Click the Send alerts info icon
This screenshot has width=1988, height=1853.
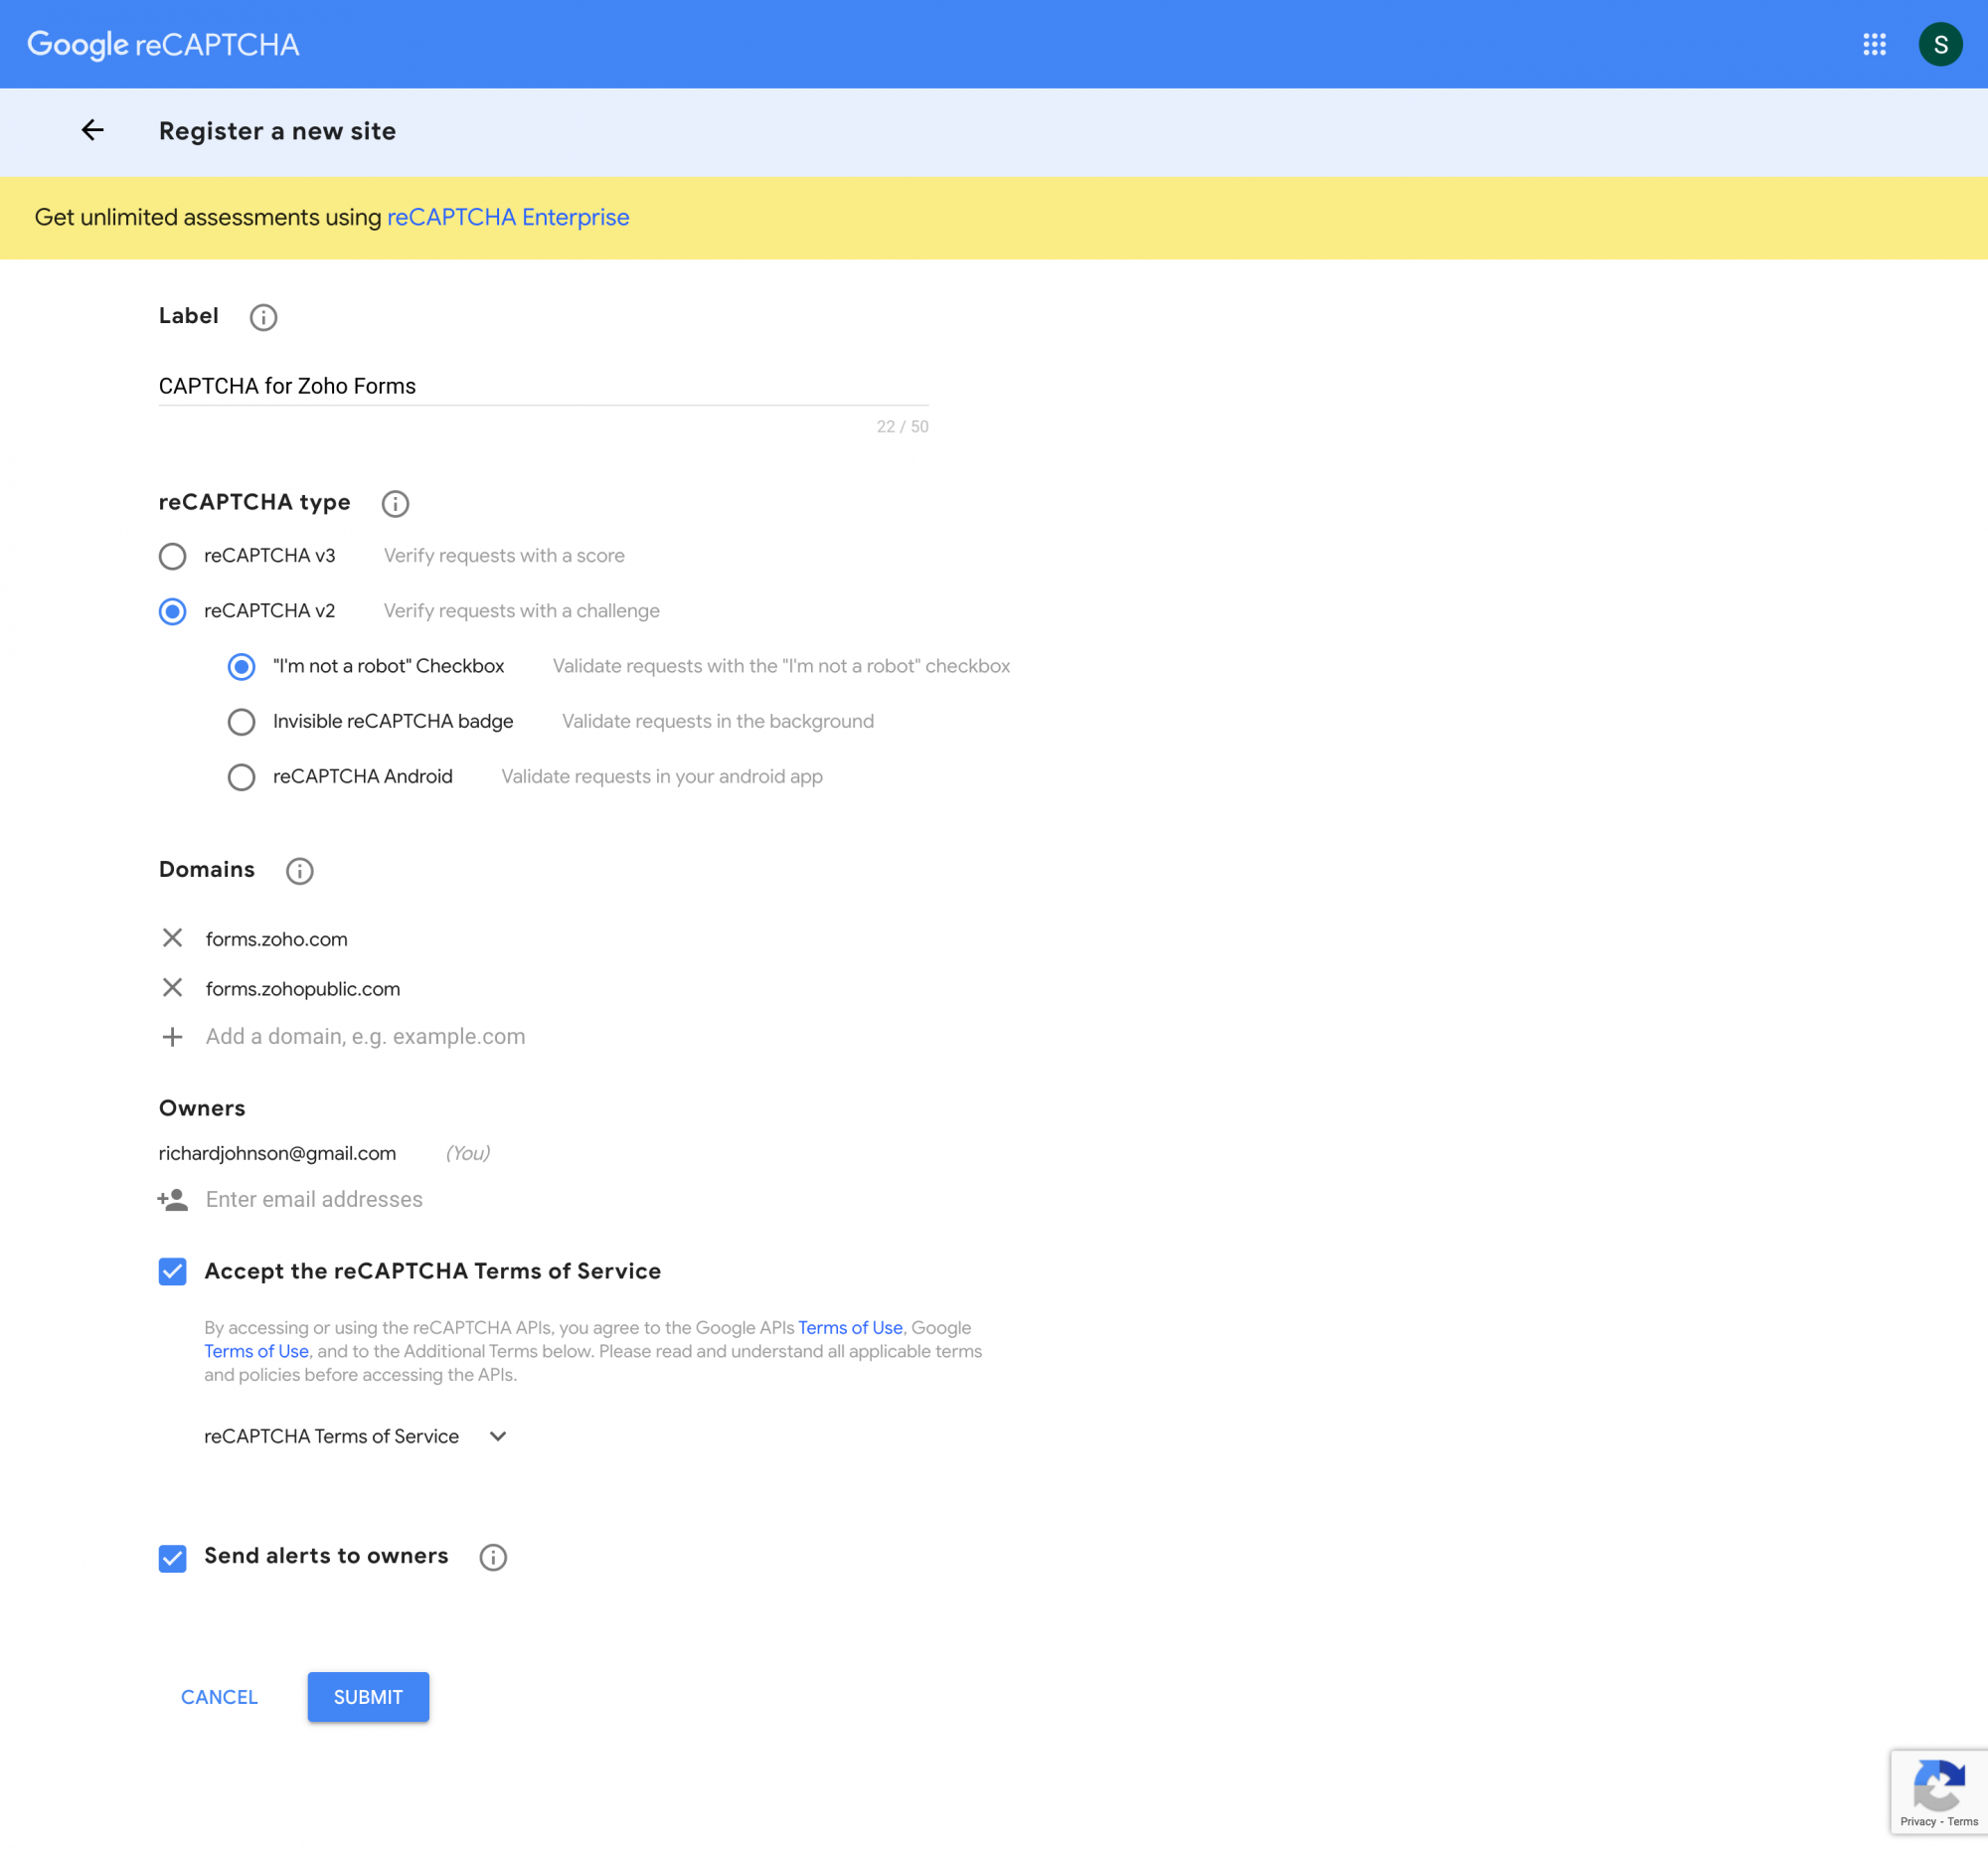click(x=493, y=1557)
